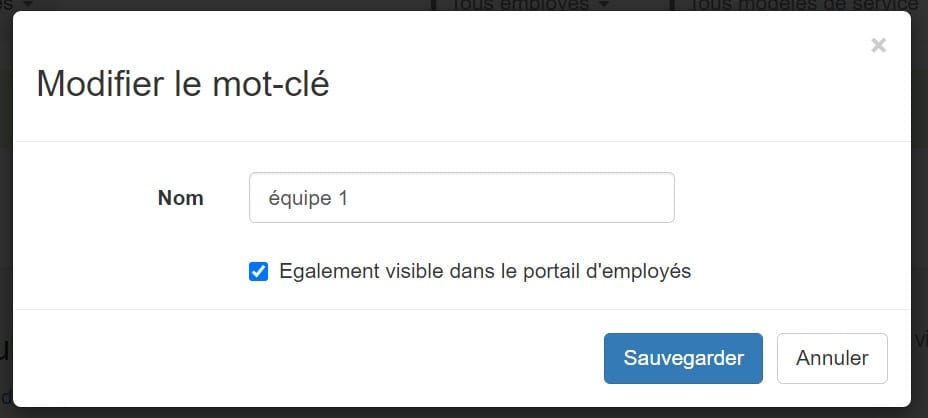Open the "Tous modèles de service" filter
Screen dimensions: 928x418
790,5
